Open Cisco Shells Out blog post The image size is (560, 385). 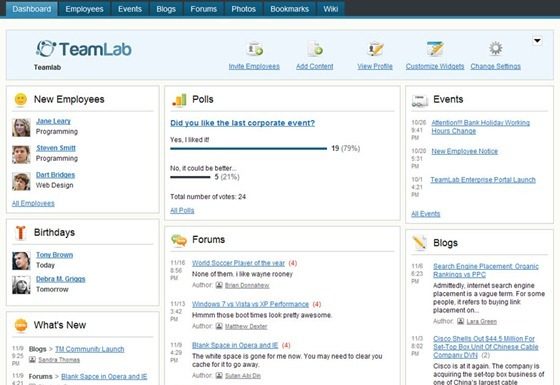pyautogui.click(x=486, y=347)
